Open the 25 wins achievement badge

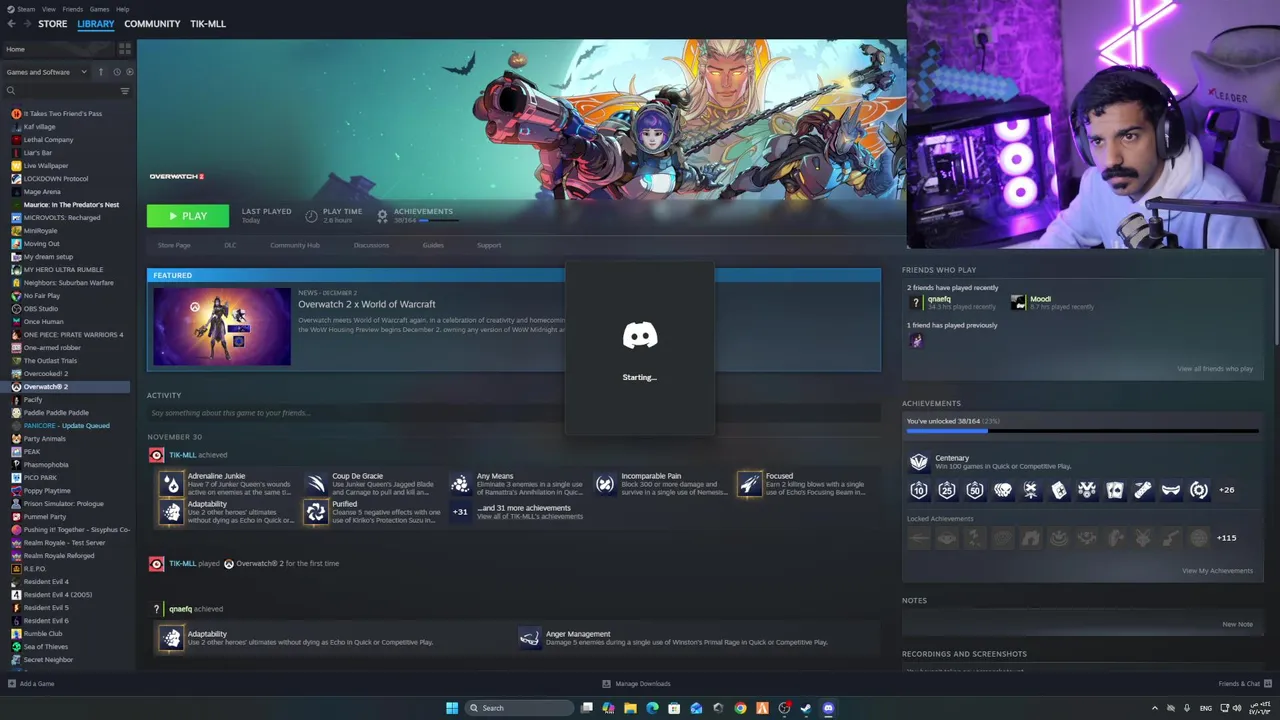[947, 490]
